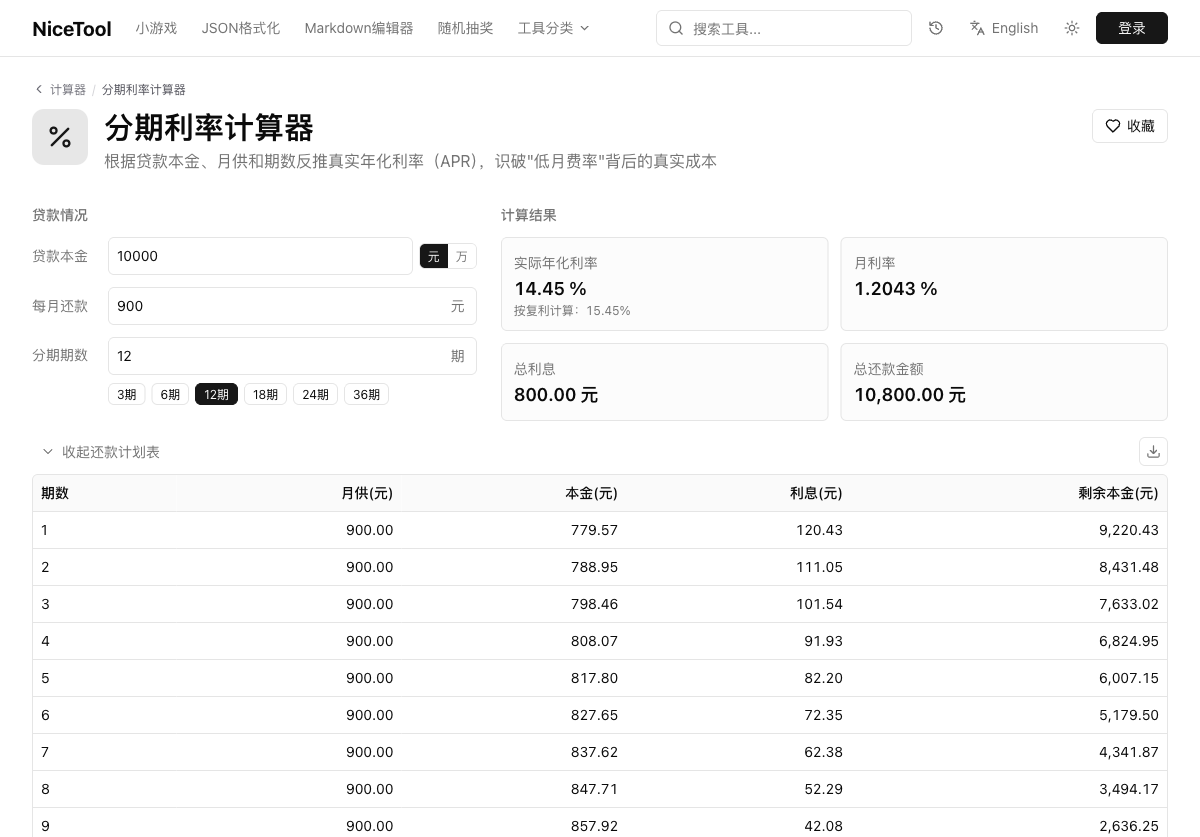Click the percent calculator icon
The width and height of the screenshot is (1200, 837).
[x=60, y=137]
